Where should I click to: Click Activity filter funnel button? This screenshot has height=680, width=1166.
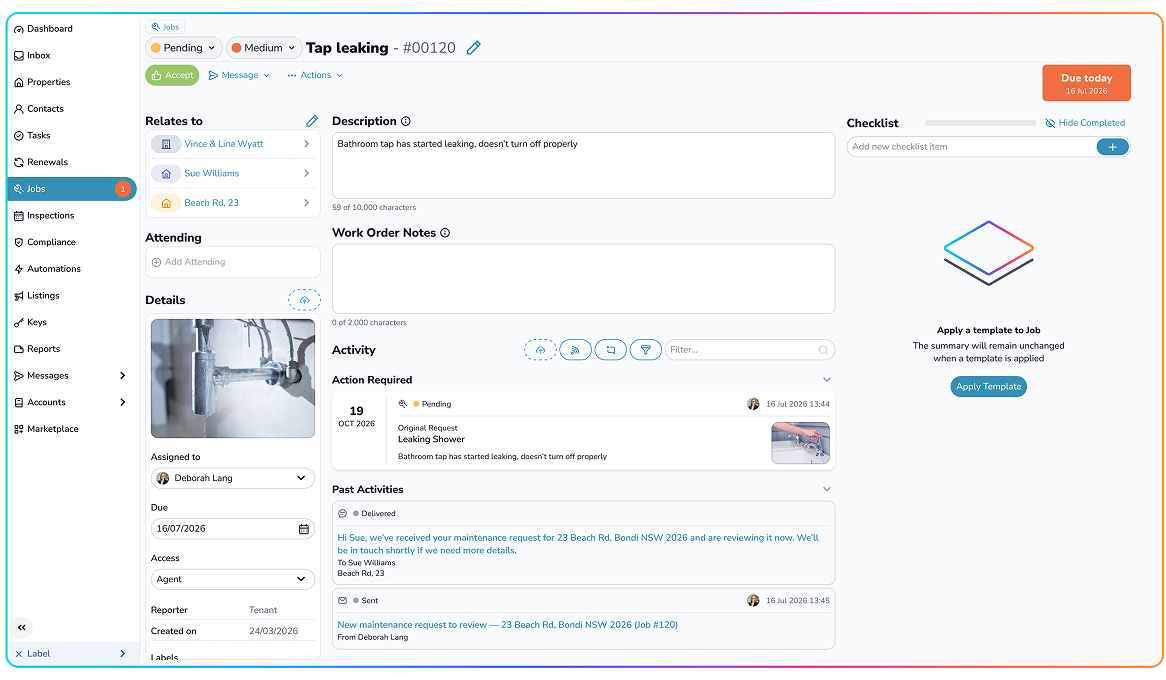point(645,350)
